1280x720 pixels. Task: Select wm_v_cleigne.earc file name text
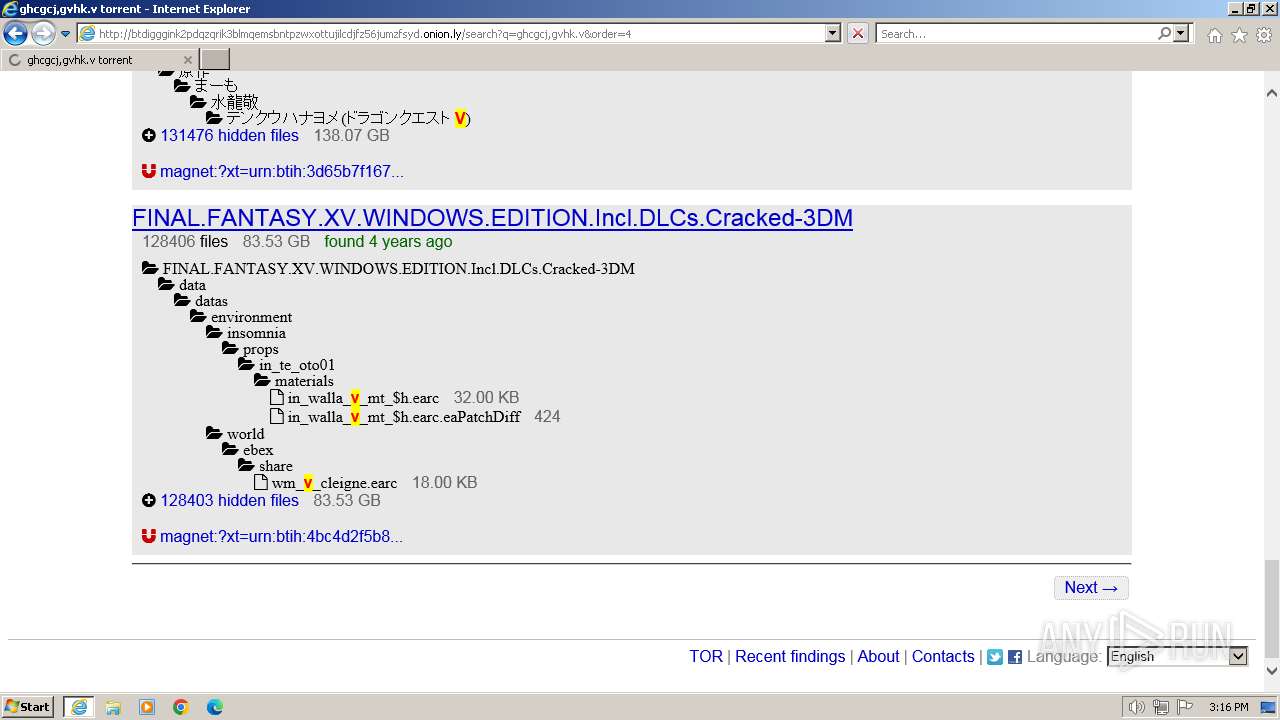point(334,483)
